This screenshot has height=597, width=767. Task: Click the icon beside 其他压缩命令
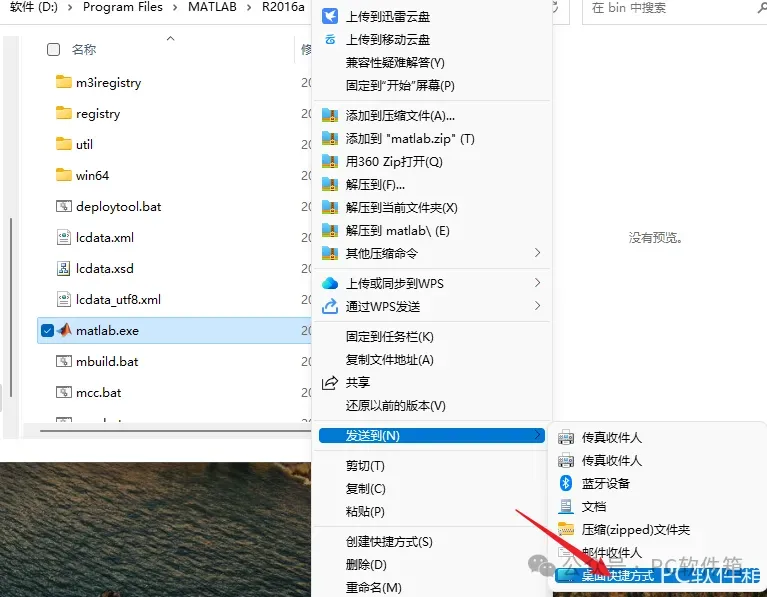330,253
